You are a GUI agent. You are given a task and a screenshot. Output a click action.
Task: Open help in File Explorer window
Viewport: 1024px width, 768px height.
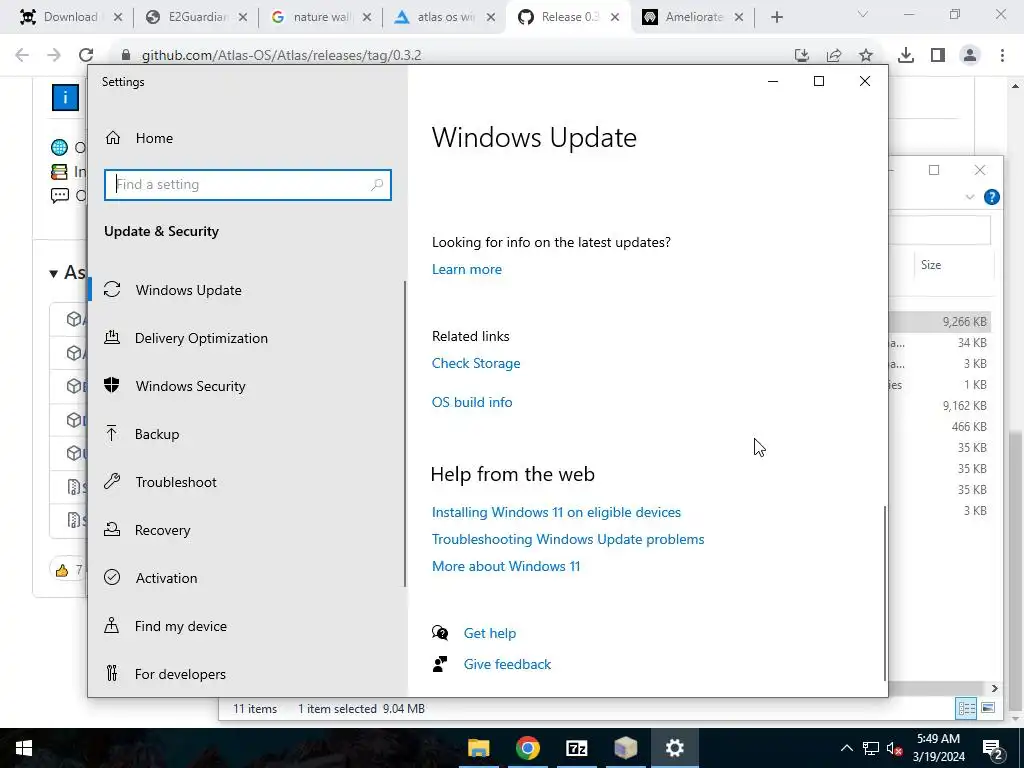coord(991,197)
